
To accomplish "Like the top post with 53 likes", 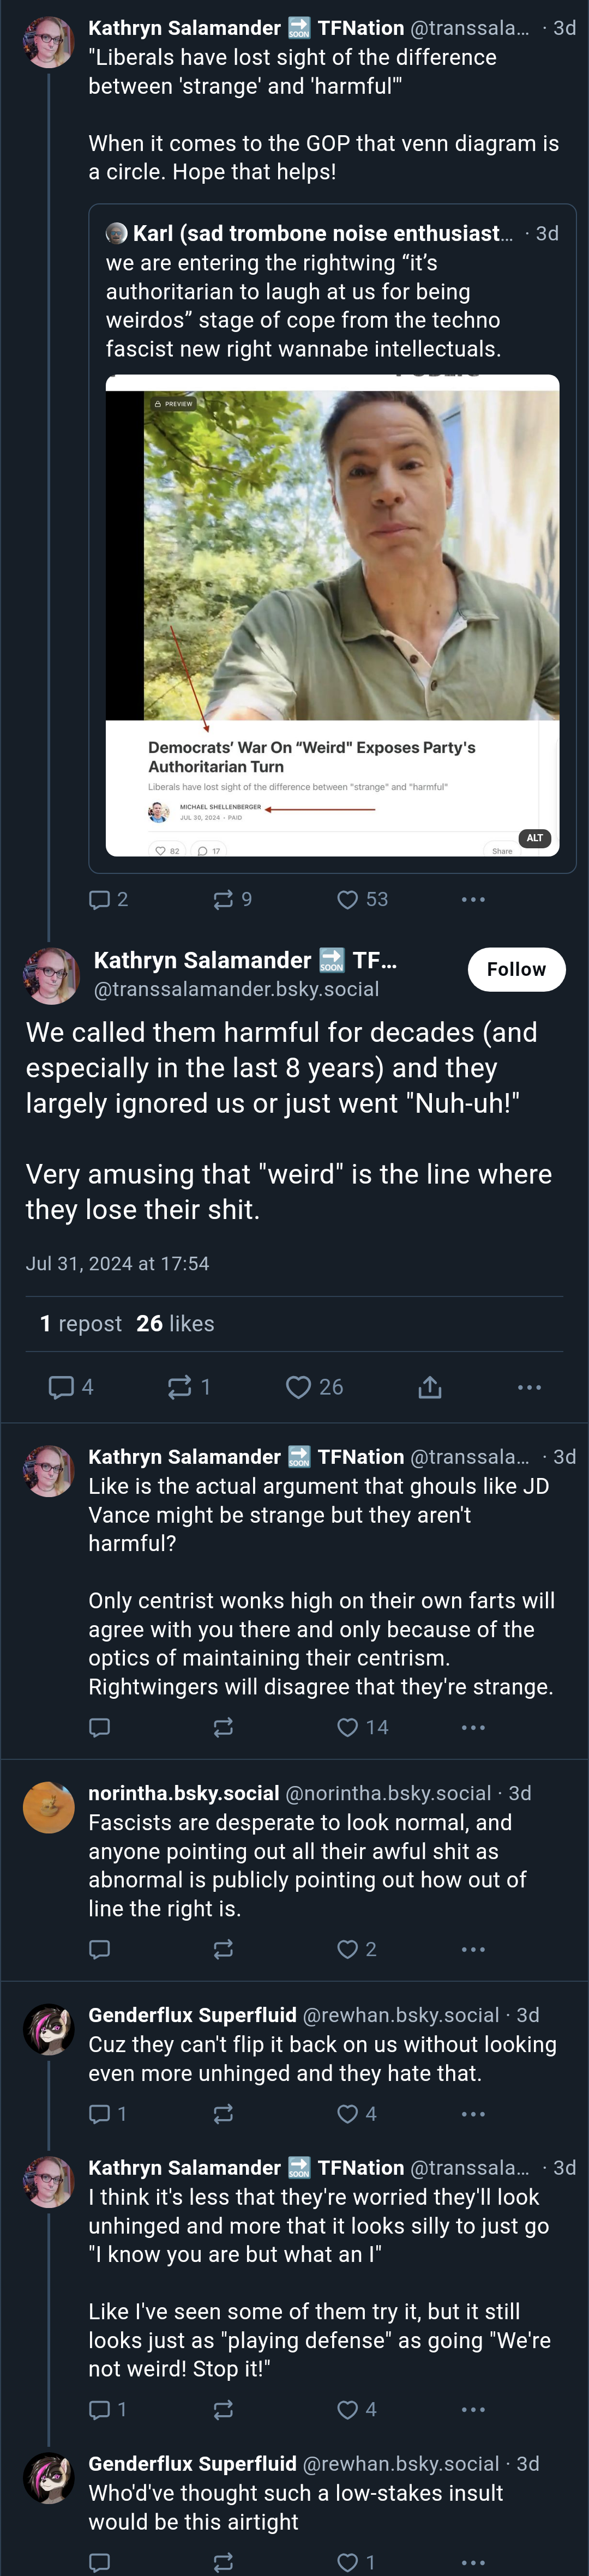I will (x=362, y=899).
